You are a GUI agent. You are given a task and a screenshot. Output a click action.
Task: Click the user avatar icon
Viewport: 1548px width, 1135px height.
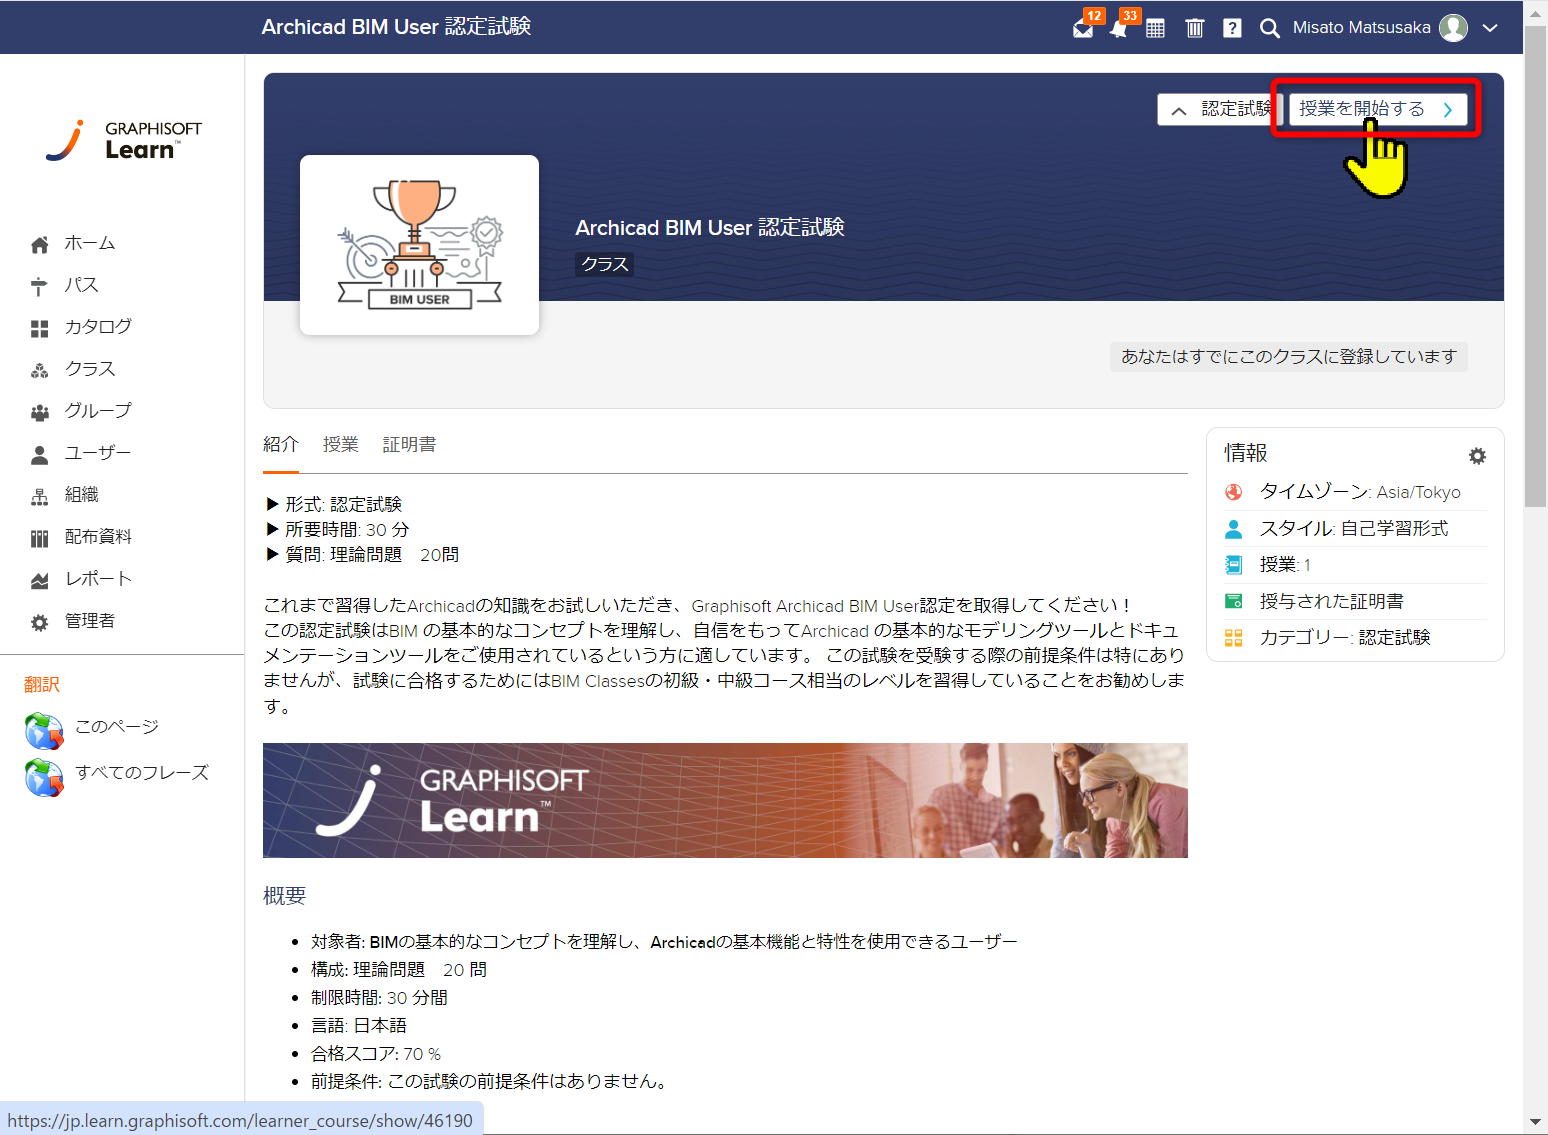[x=1453, y=28]
